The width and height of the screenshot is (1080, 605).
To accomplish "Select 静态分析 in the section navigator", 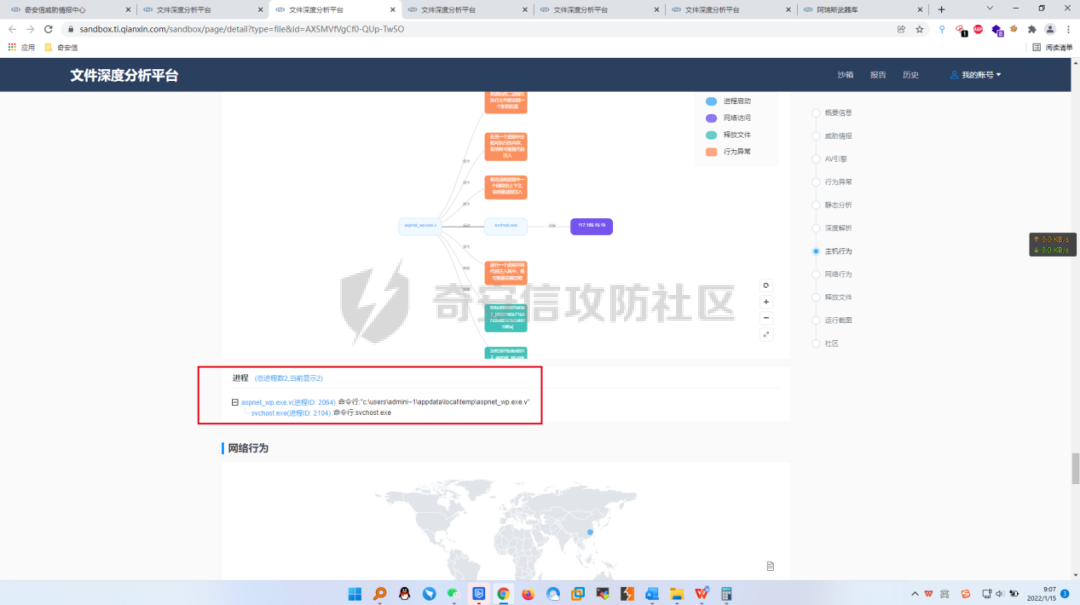I will click(837, 205).
